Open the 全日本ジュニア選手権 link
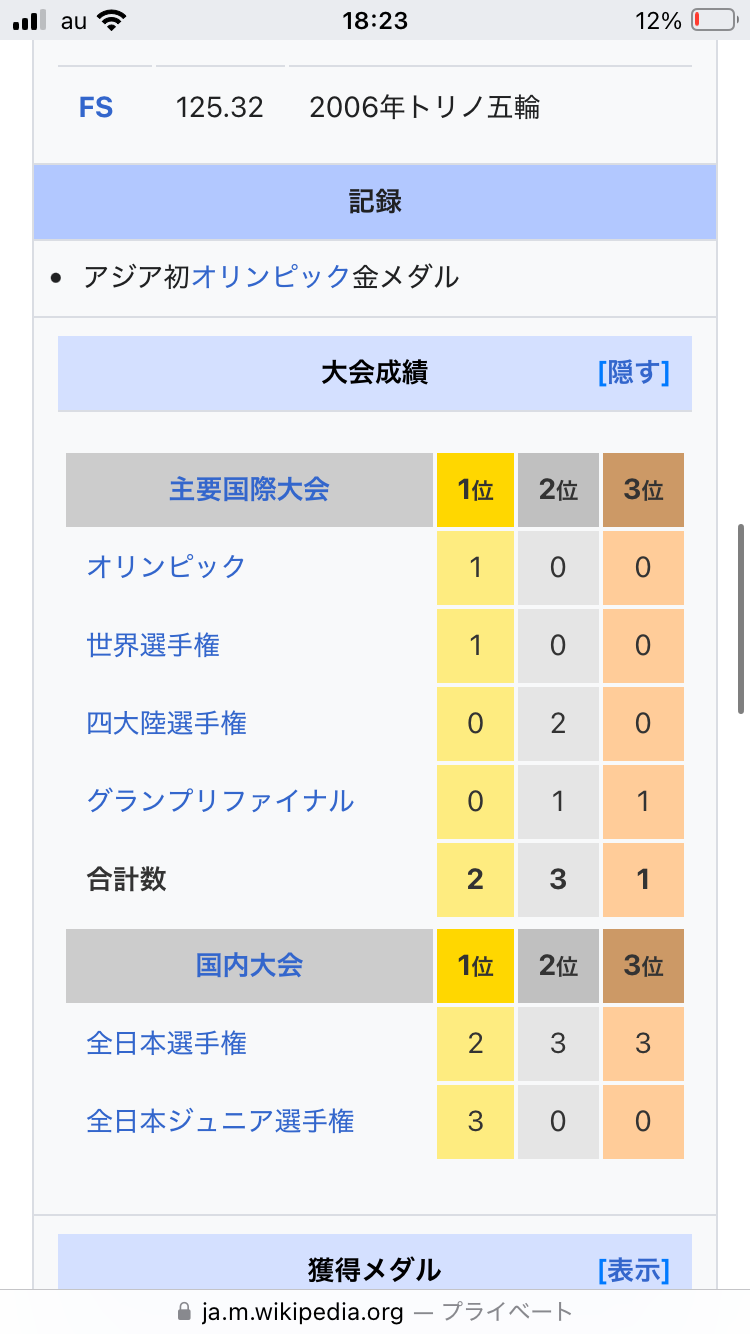 click(x=220, y=1122)
